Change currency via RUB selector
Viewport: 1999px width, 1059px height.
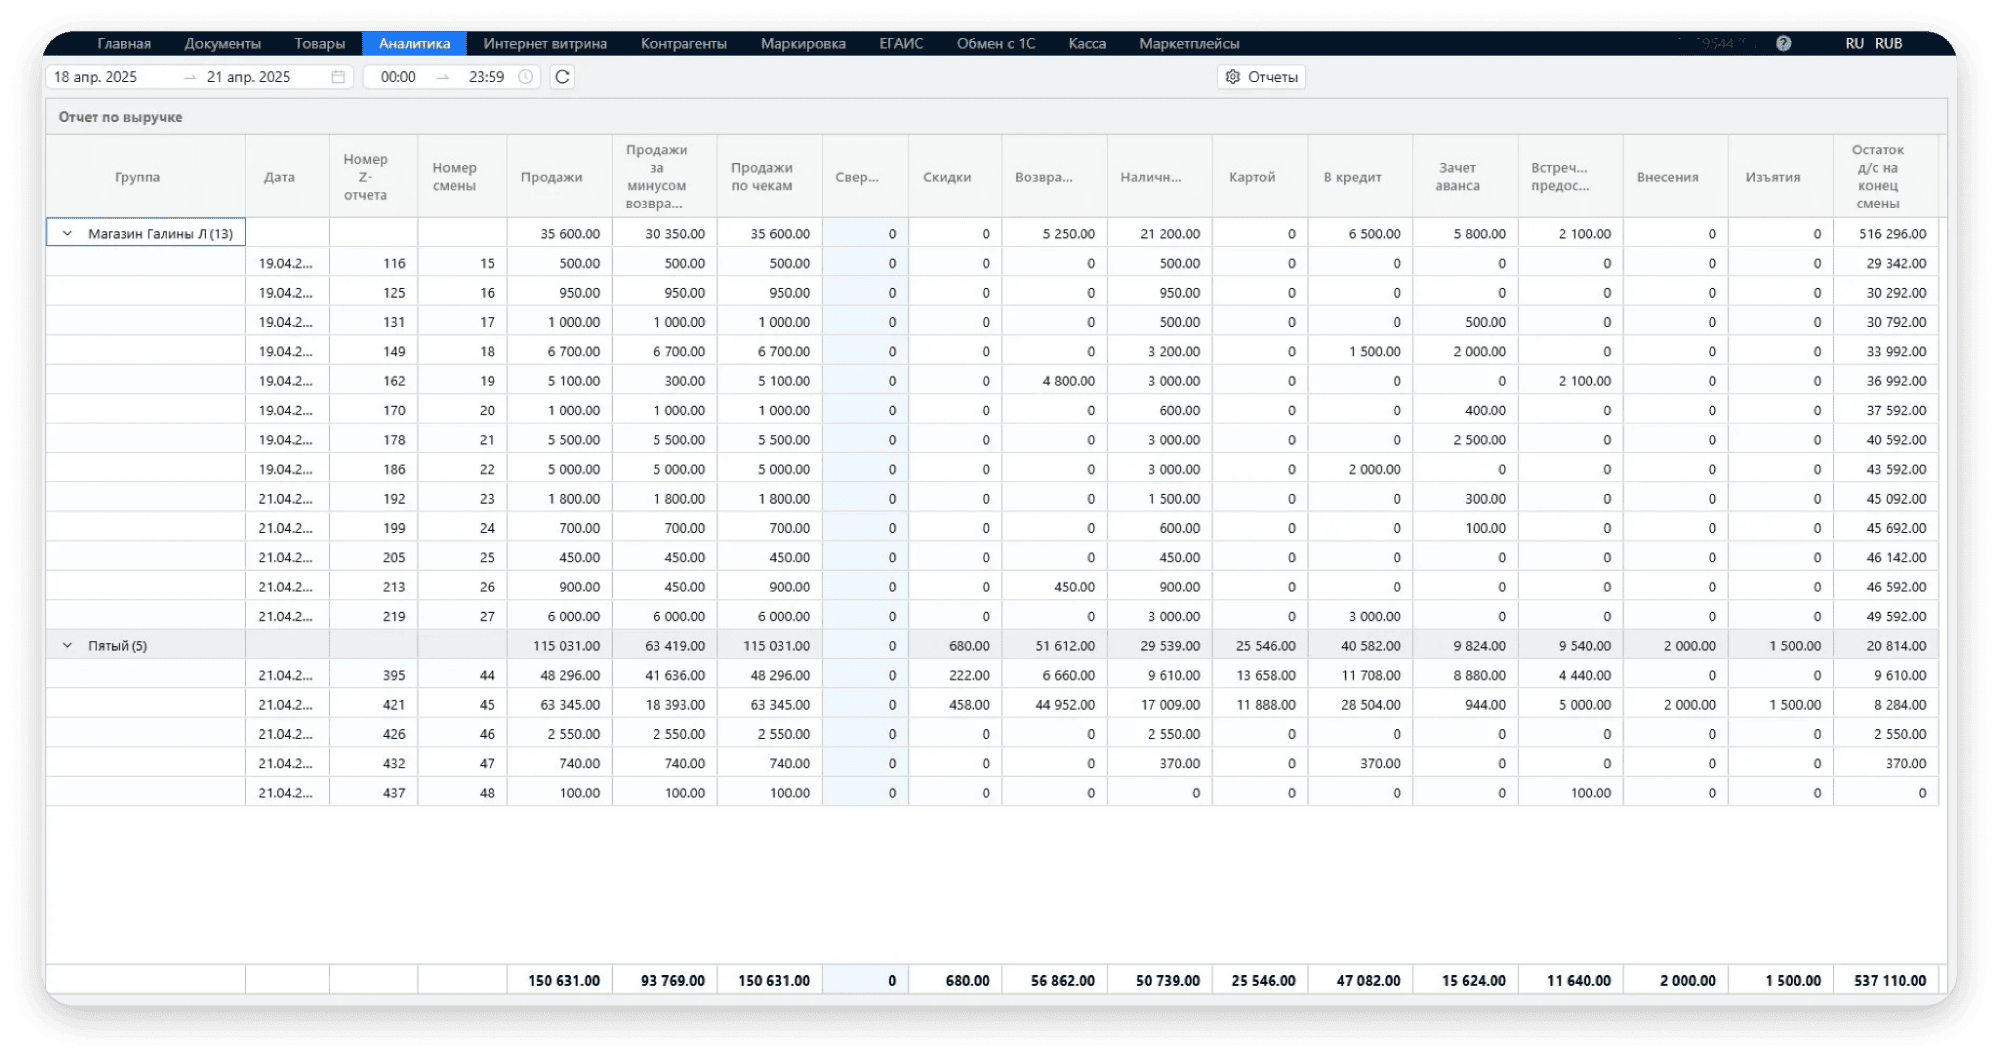(1888, 44)
